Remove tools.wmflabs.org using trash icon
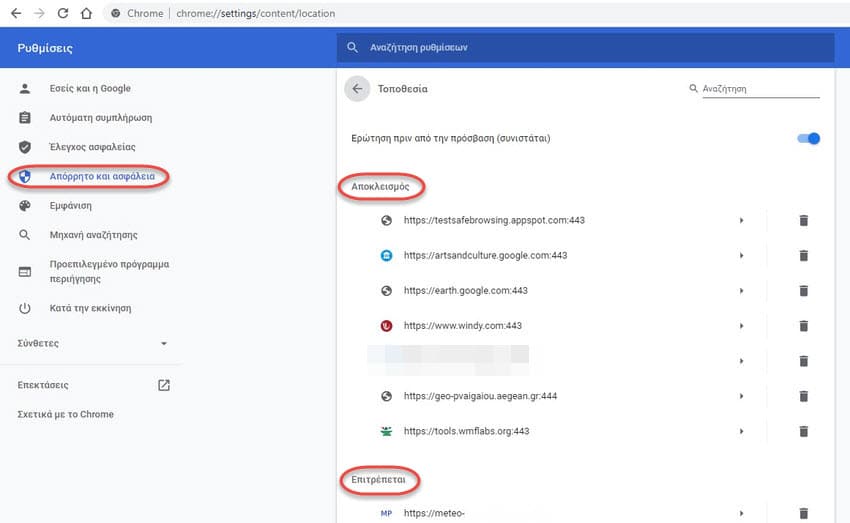 (802, 432)
